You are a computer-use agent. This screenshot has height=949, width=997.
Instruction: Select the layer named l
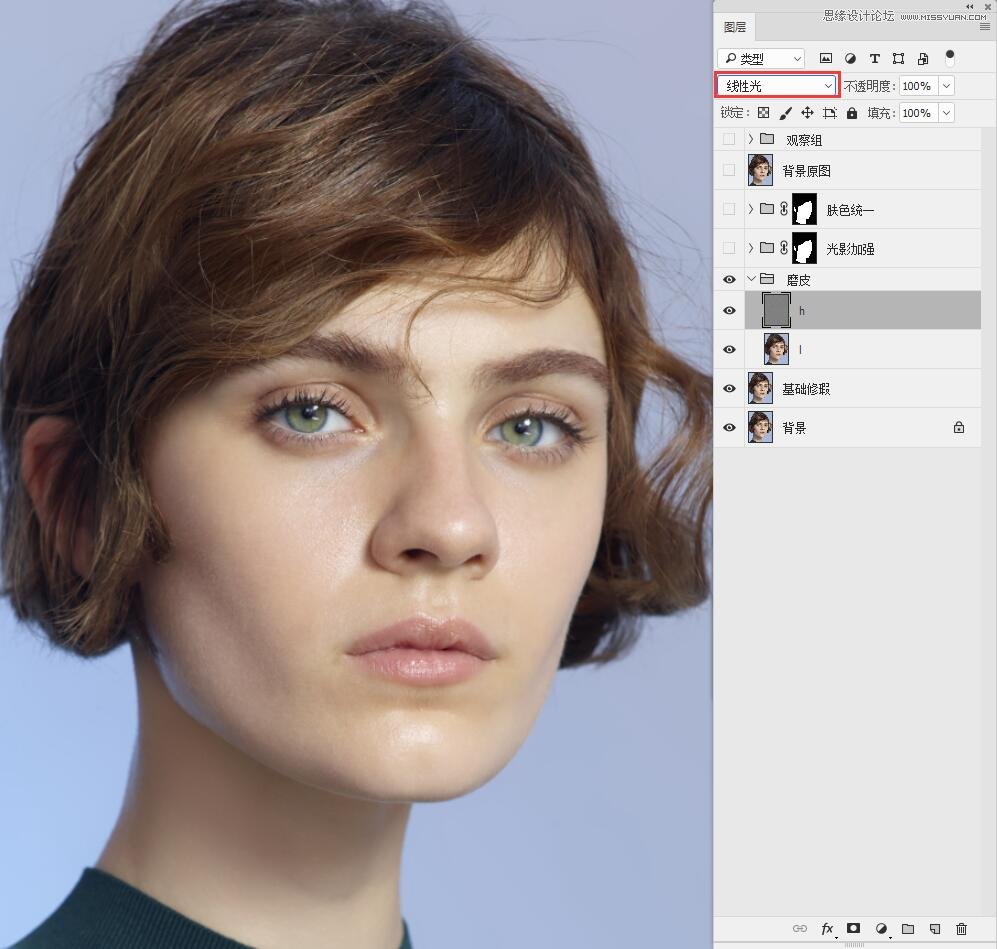(x=800, y=350)
